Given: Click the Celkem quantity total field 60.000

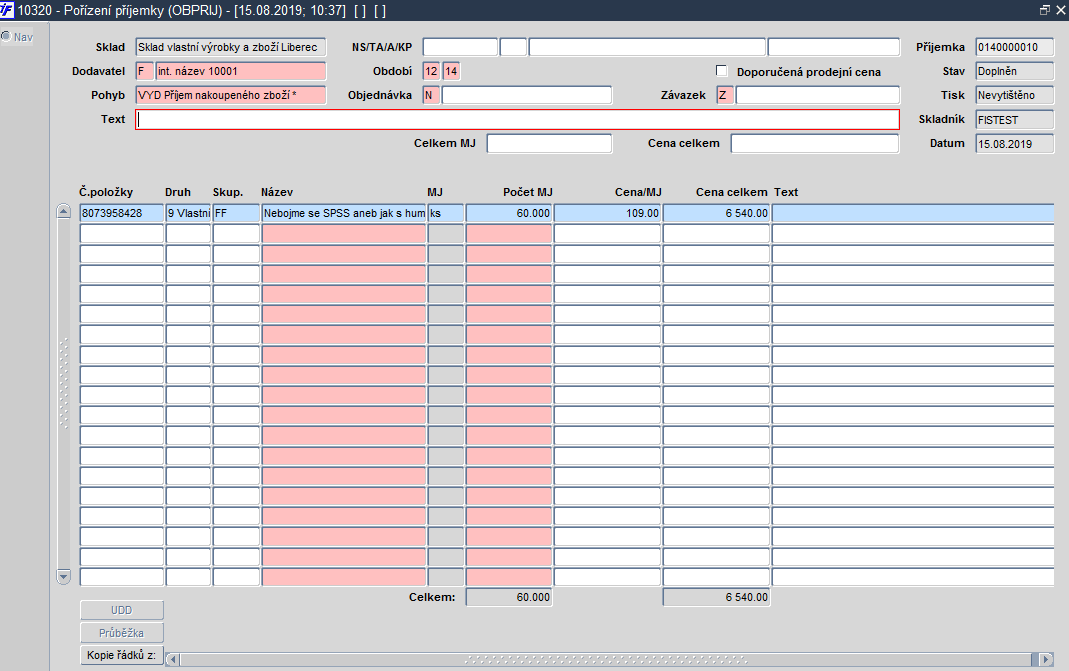Looking at the screenshot, I should point(509,597).
